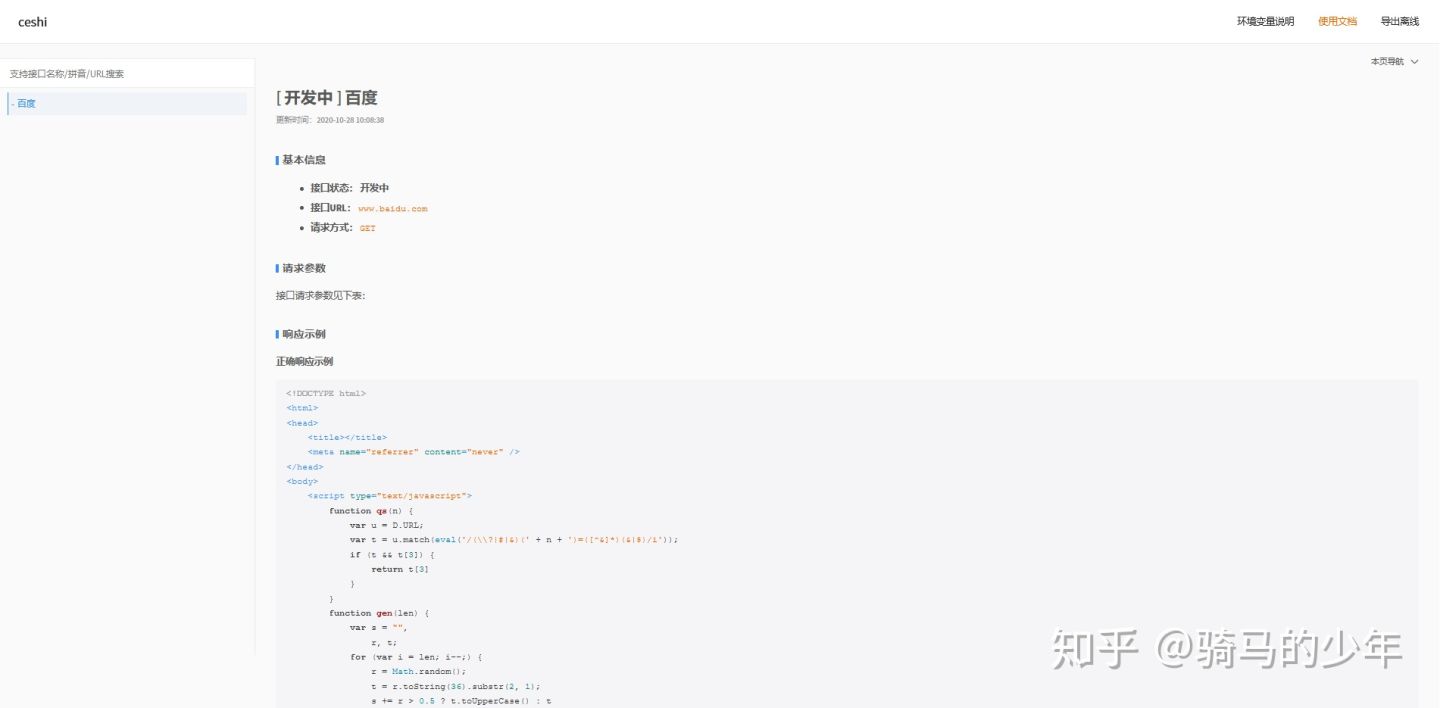The width and height of the screenshot is (1440, 708).
Task: Click the ceshi project title
Action: (x=33, y=22)
